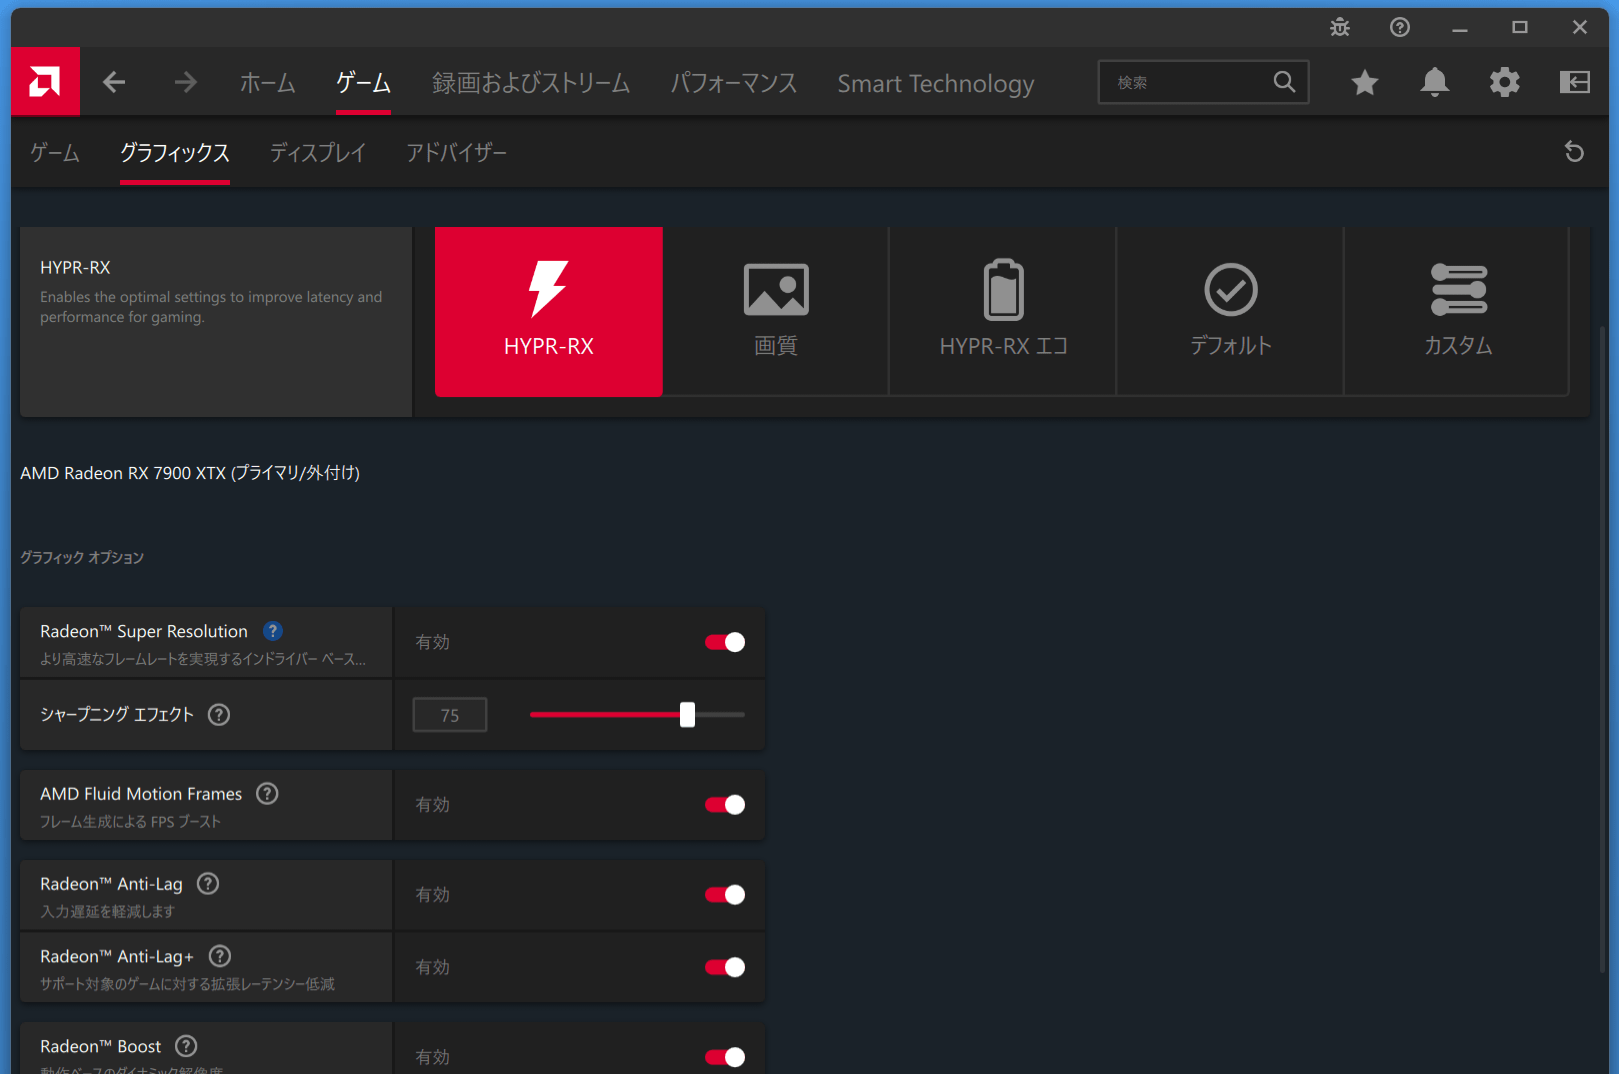This screenshot has width=1619, height=1074.
Task: Open favorites star icon
Action: coord(1365,82)
